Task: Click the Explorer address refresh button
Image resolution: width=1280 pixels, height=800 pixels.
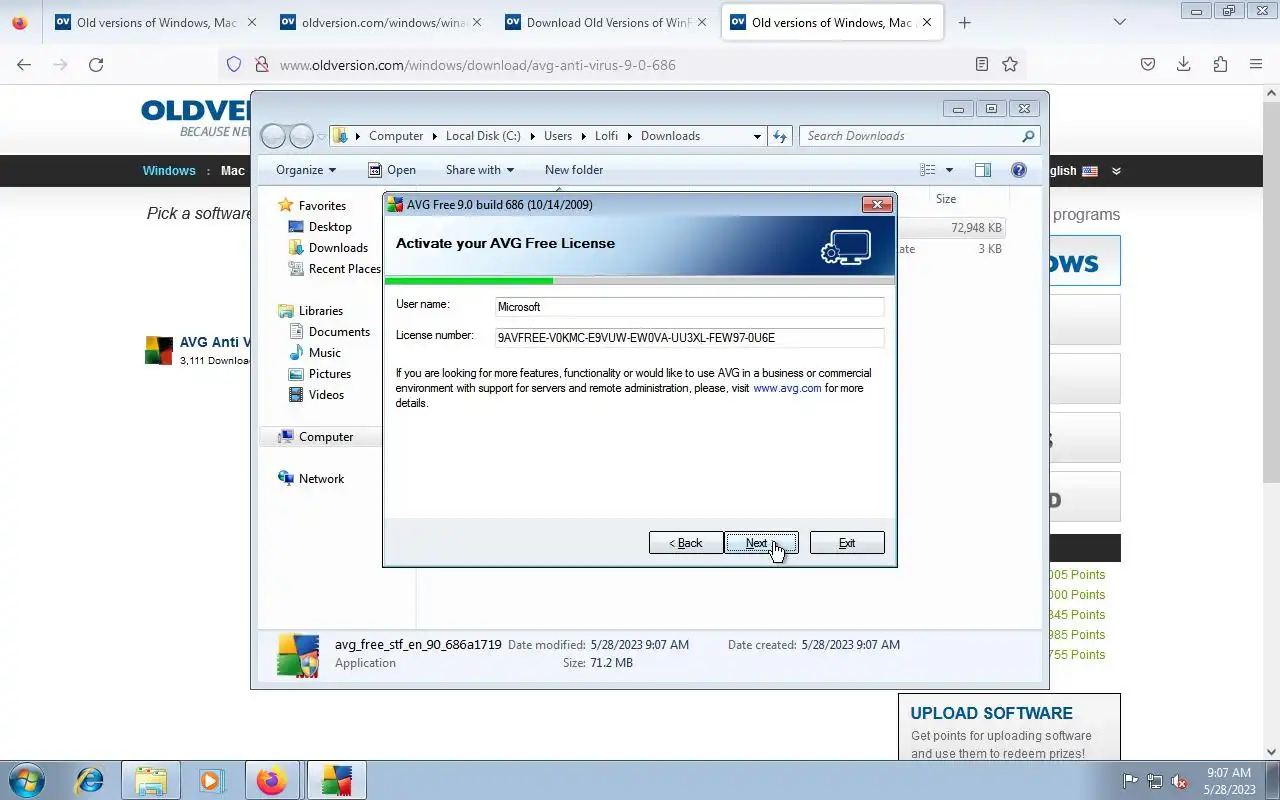Action: [x=780, y=136]
